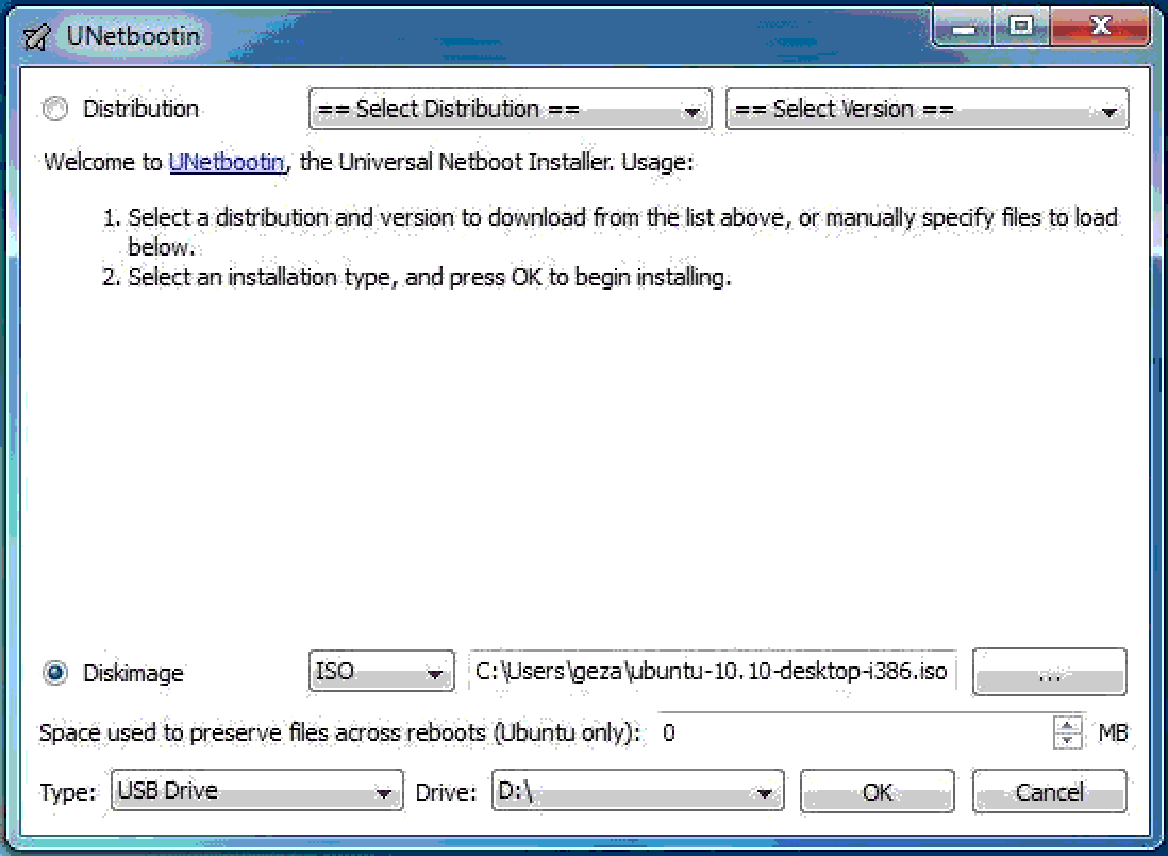
Task: Select the Distribution radio button
Action: [55, 108]
